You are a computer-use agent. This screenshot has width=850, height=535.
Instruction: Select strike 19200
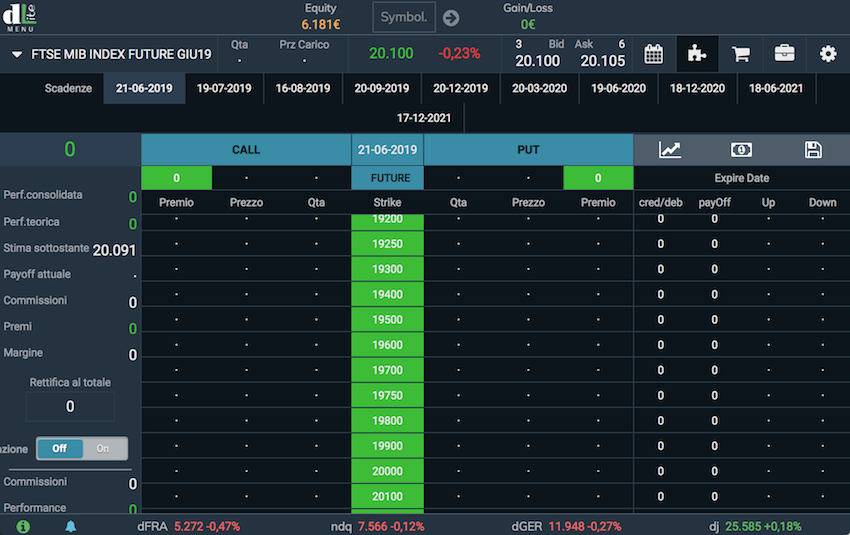point(388,221)
